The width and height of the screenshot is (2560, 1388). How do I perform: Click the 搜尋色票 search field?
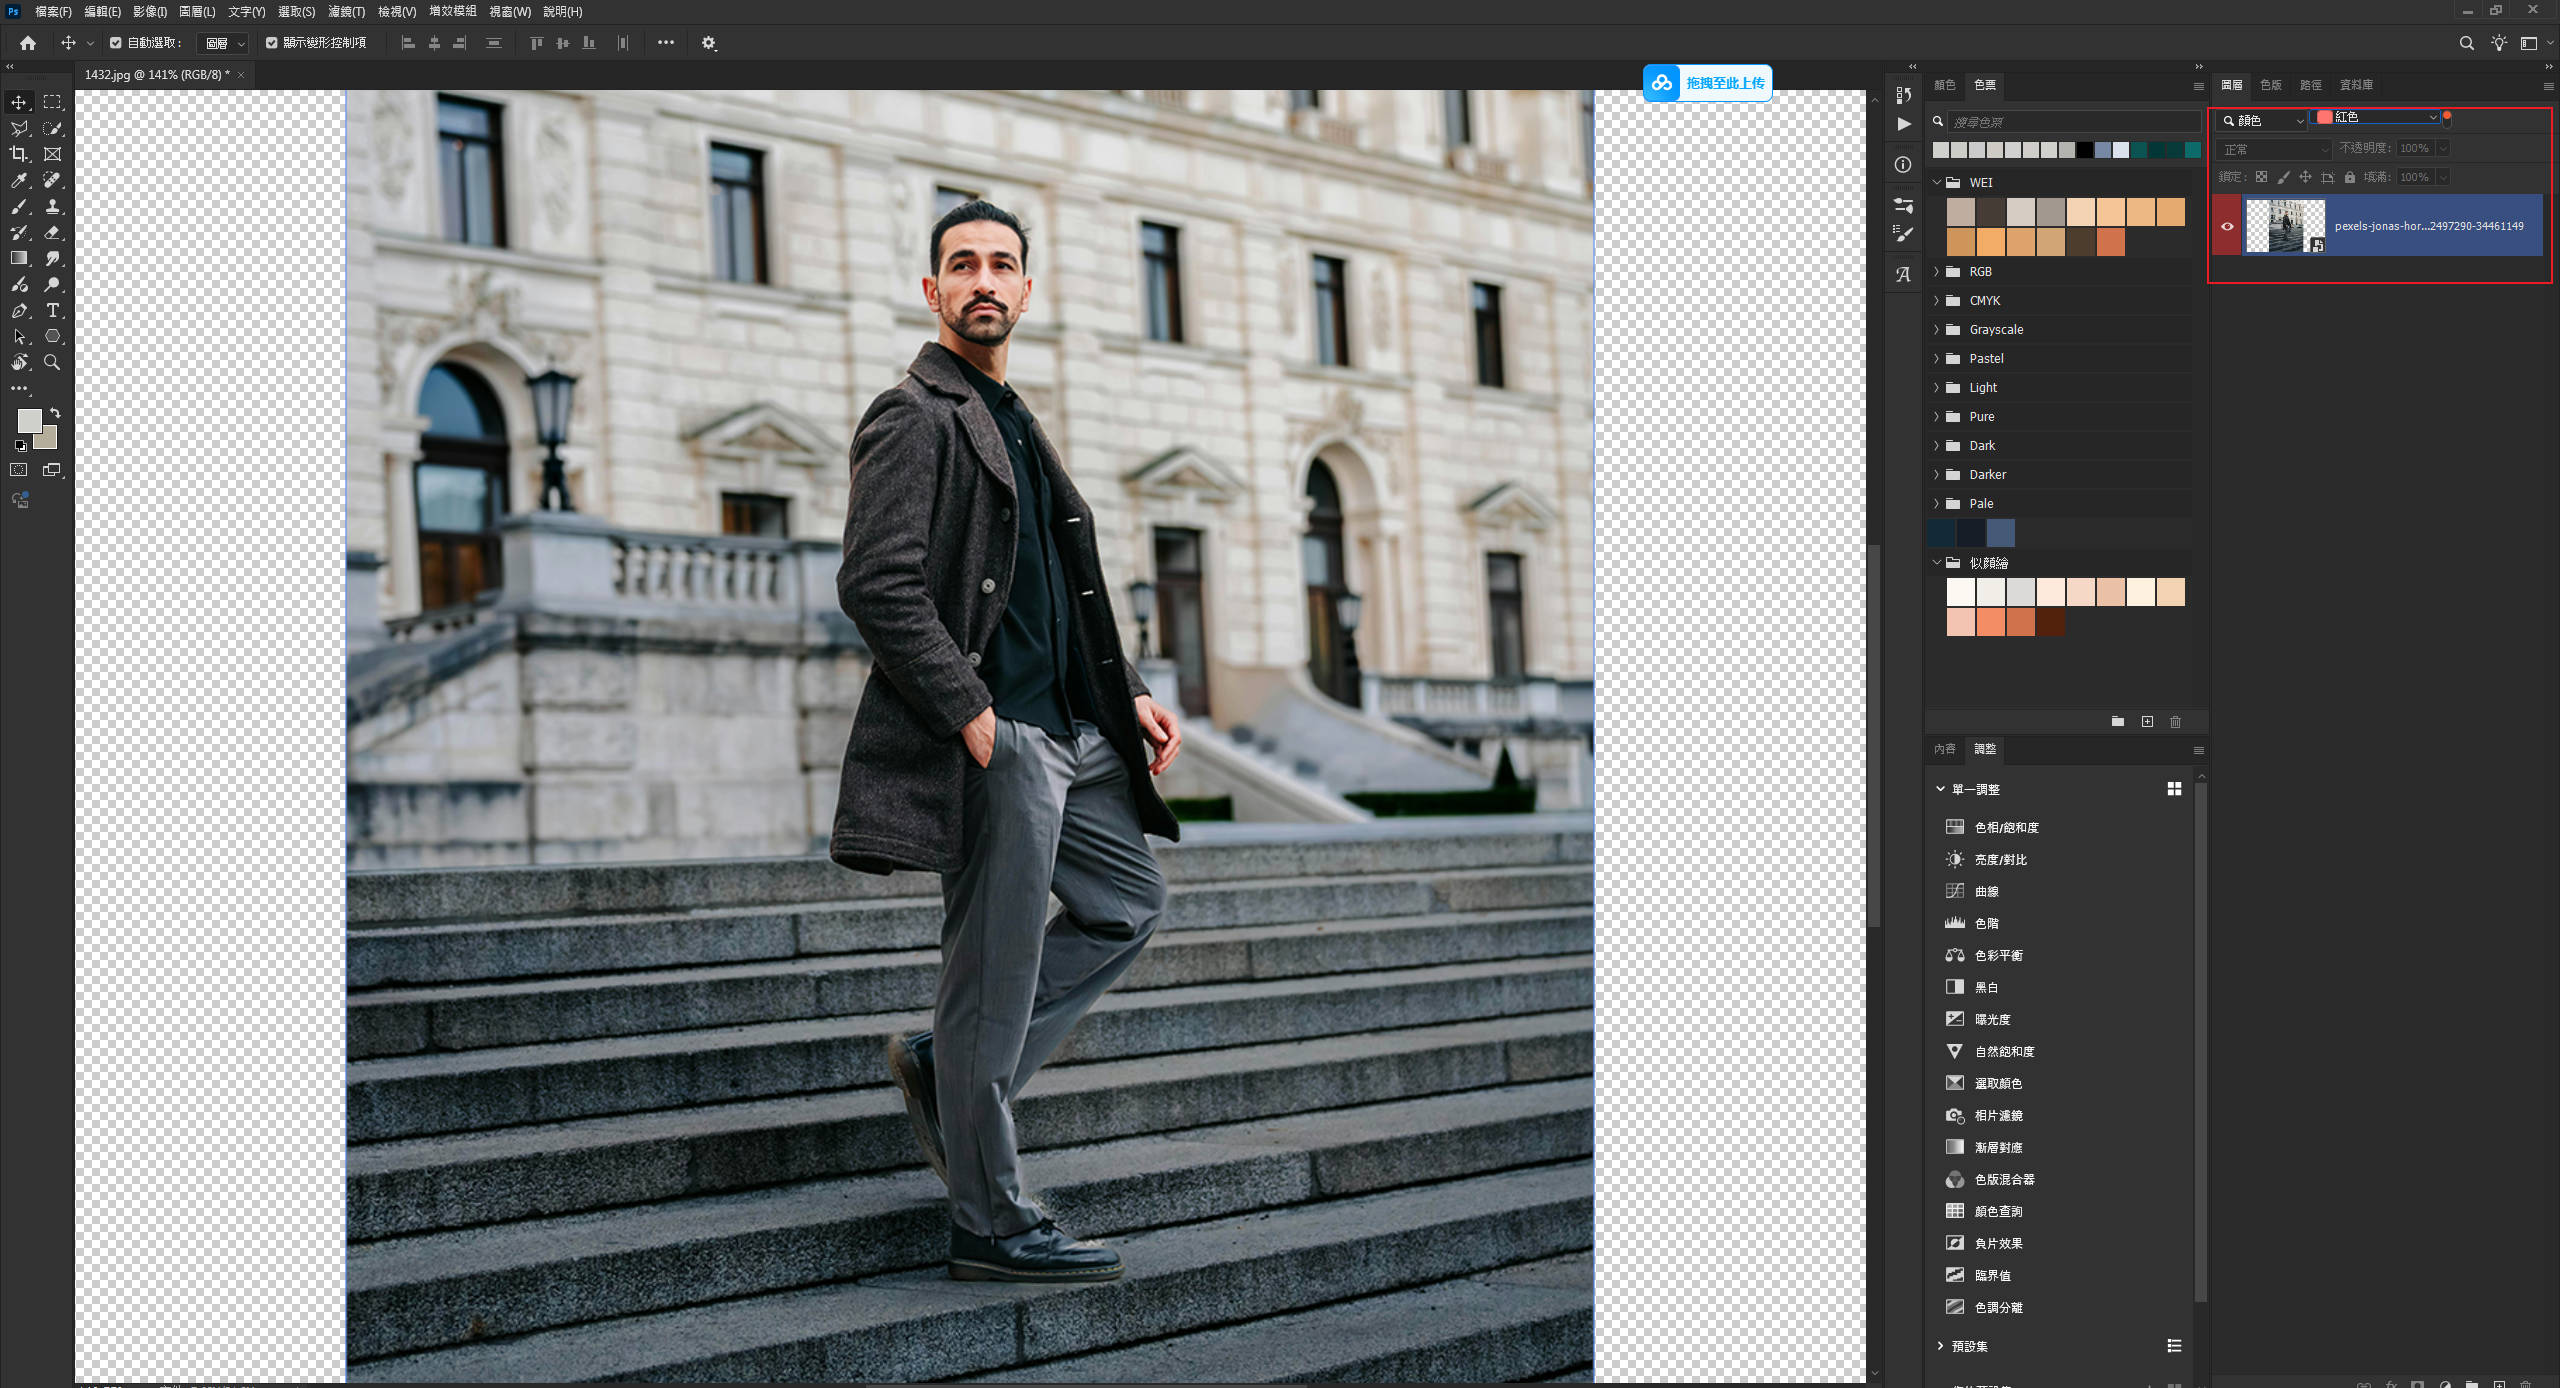click(x=2074, y=122)
